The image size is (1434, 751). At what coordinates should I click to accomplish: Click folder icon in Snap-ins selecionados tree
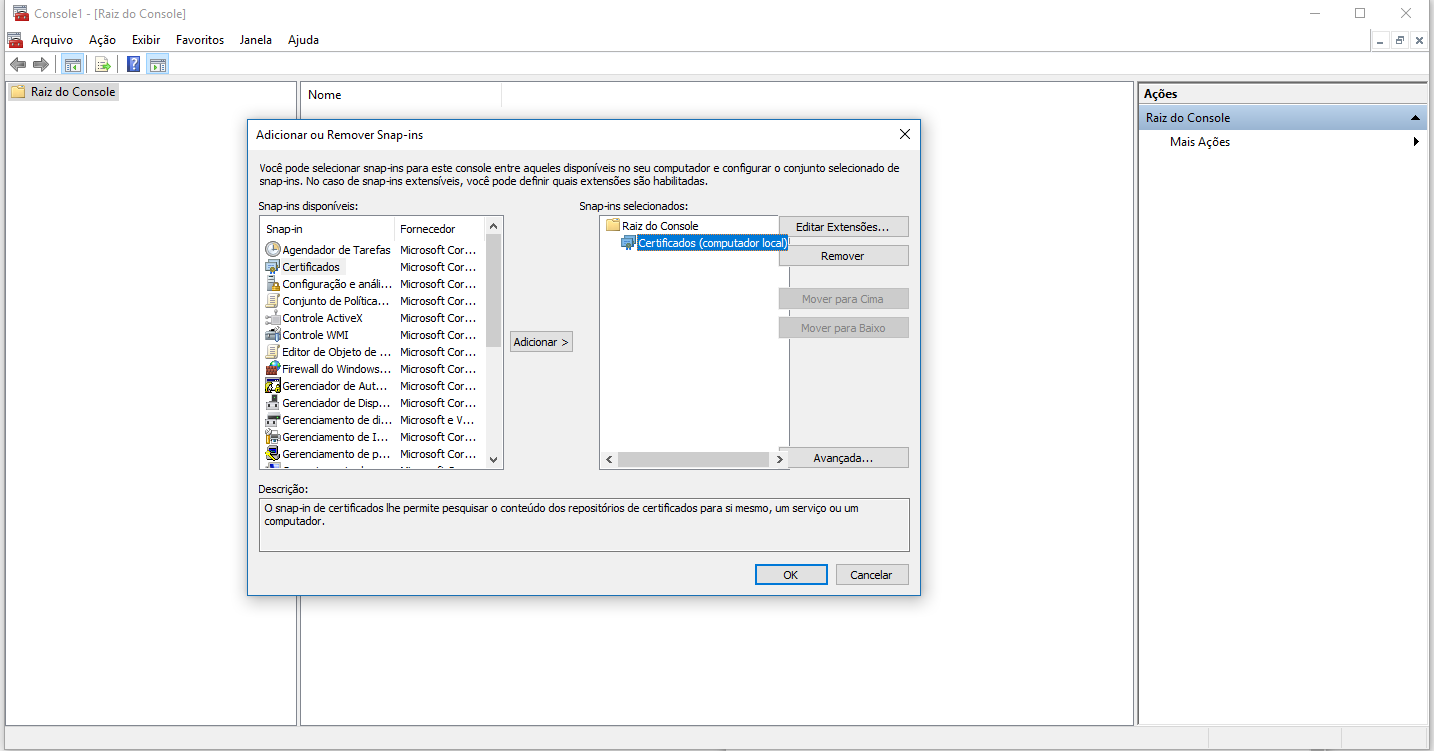pos(613,226)
